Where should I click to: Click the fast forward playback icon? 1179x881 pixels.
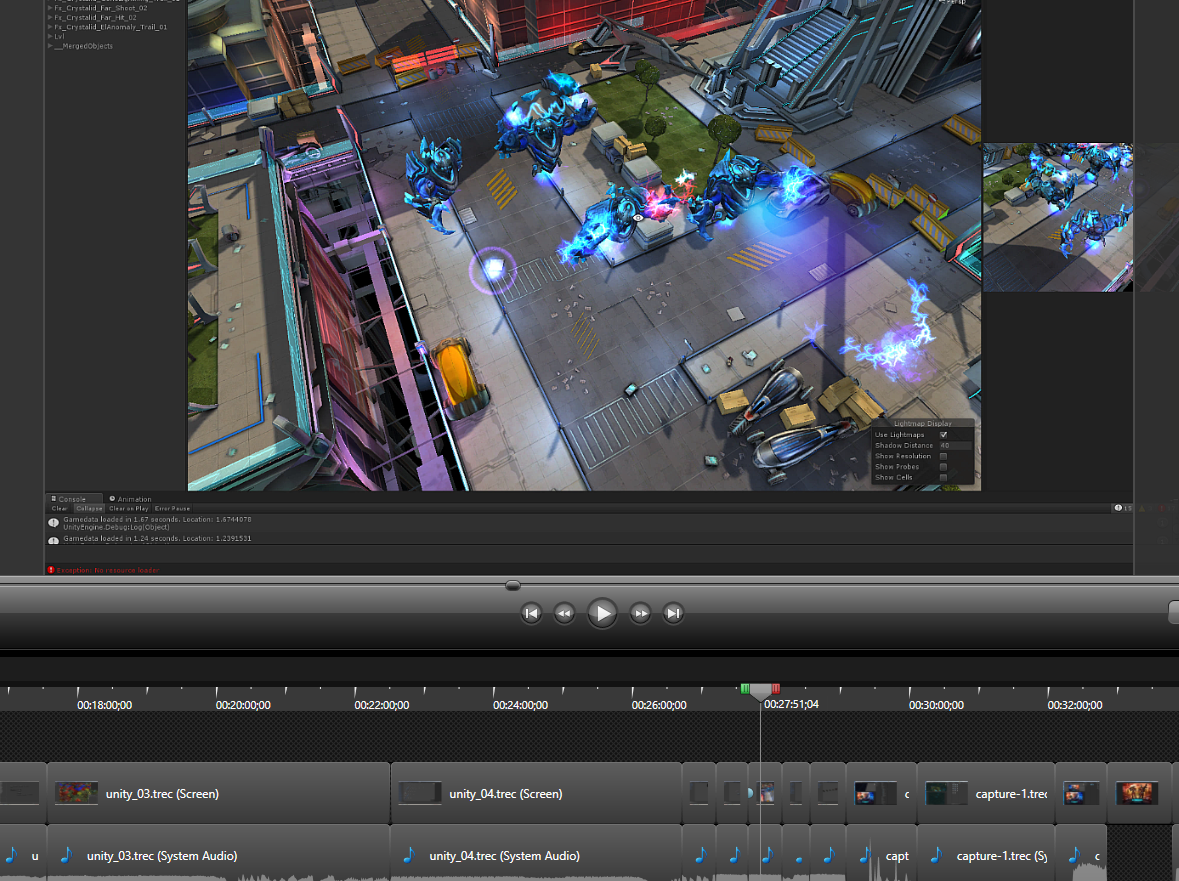coord(641,614)
